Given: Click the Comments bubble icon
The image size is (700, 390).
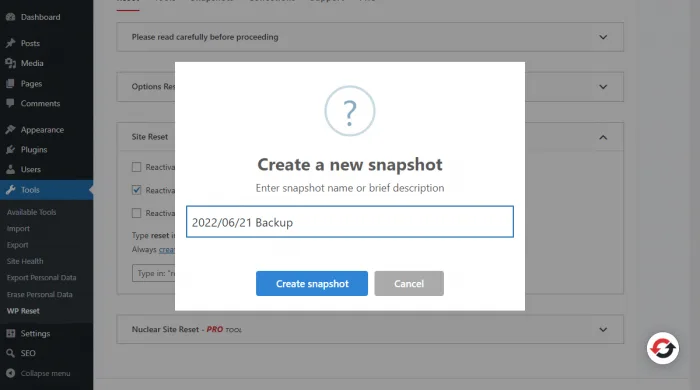Looking at the screenshot, I should click(11, 104).
